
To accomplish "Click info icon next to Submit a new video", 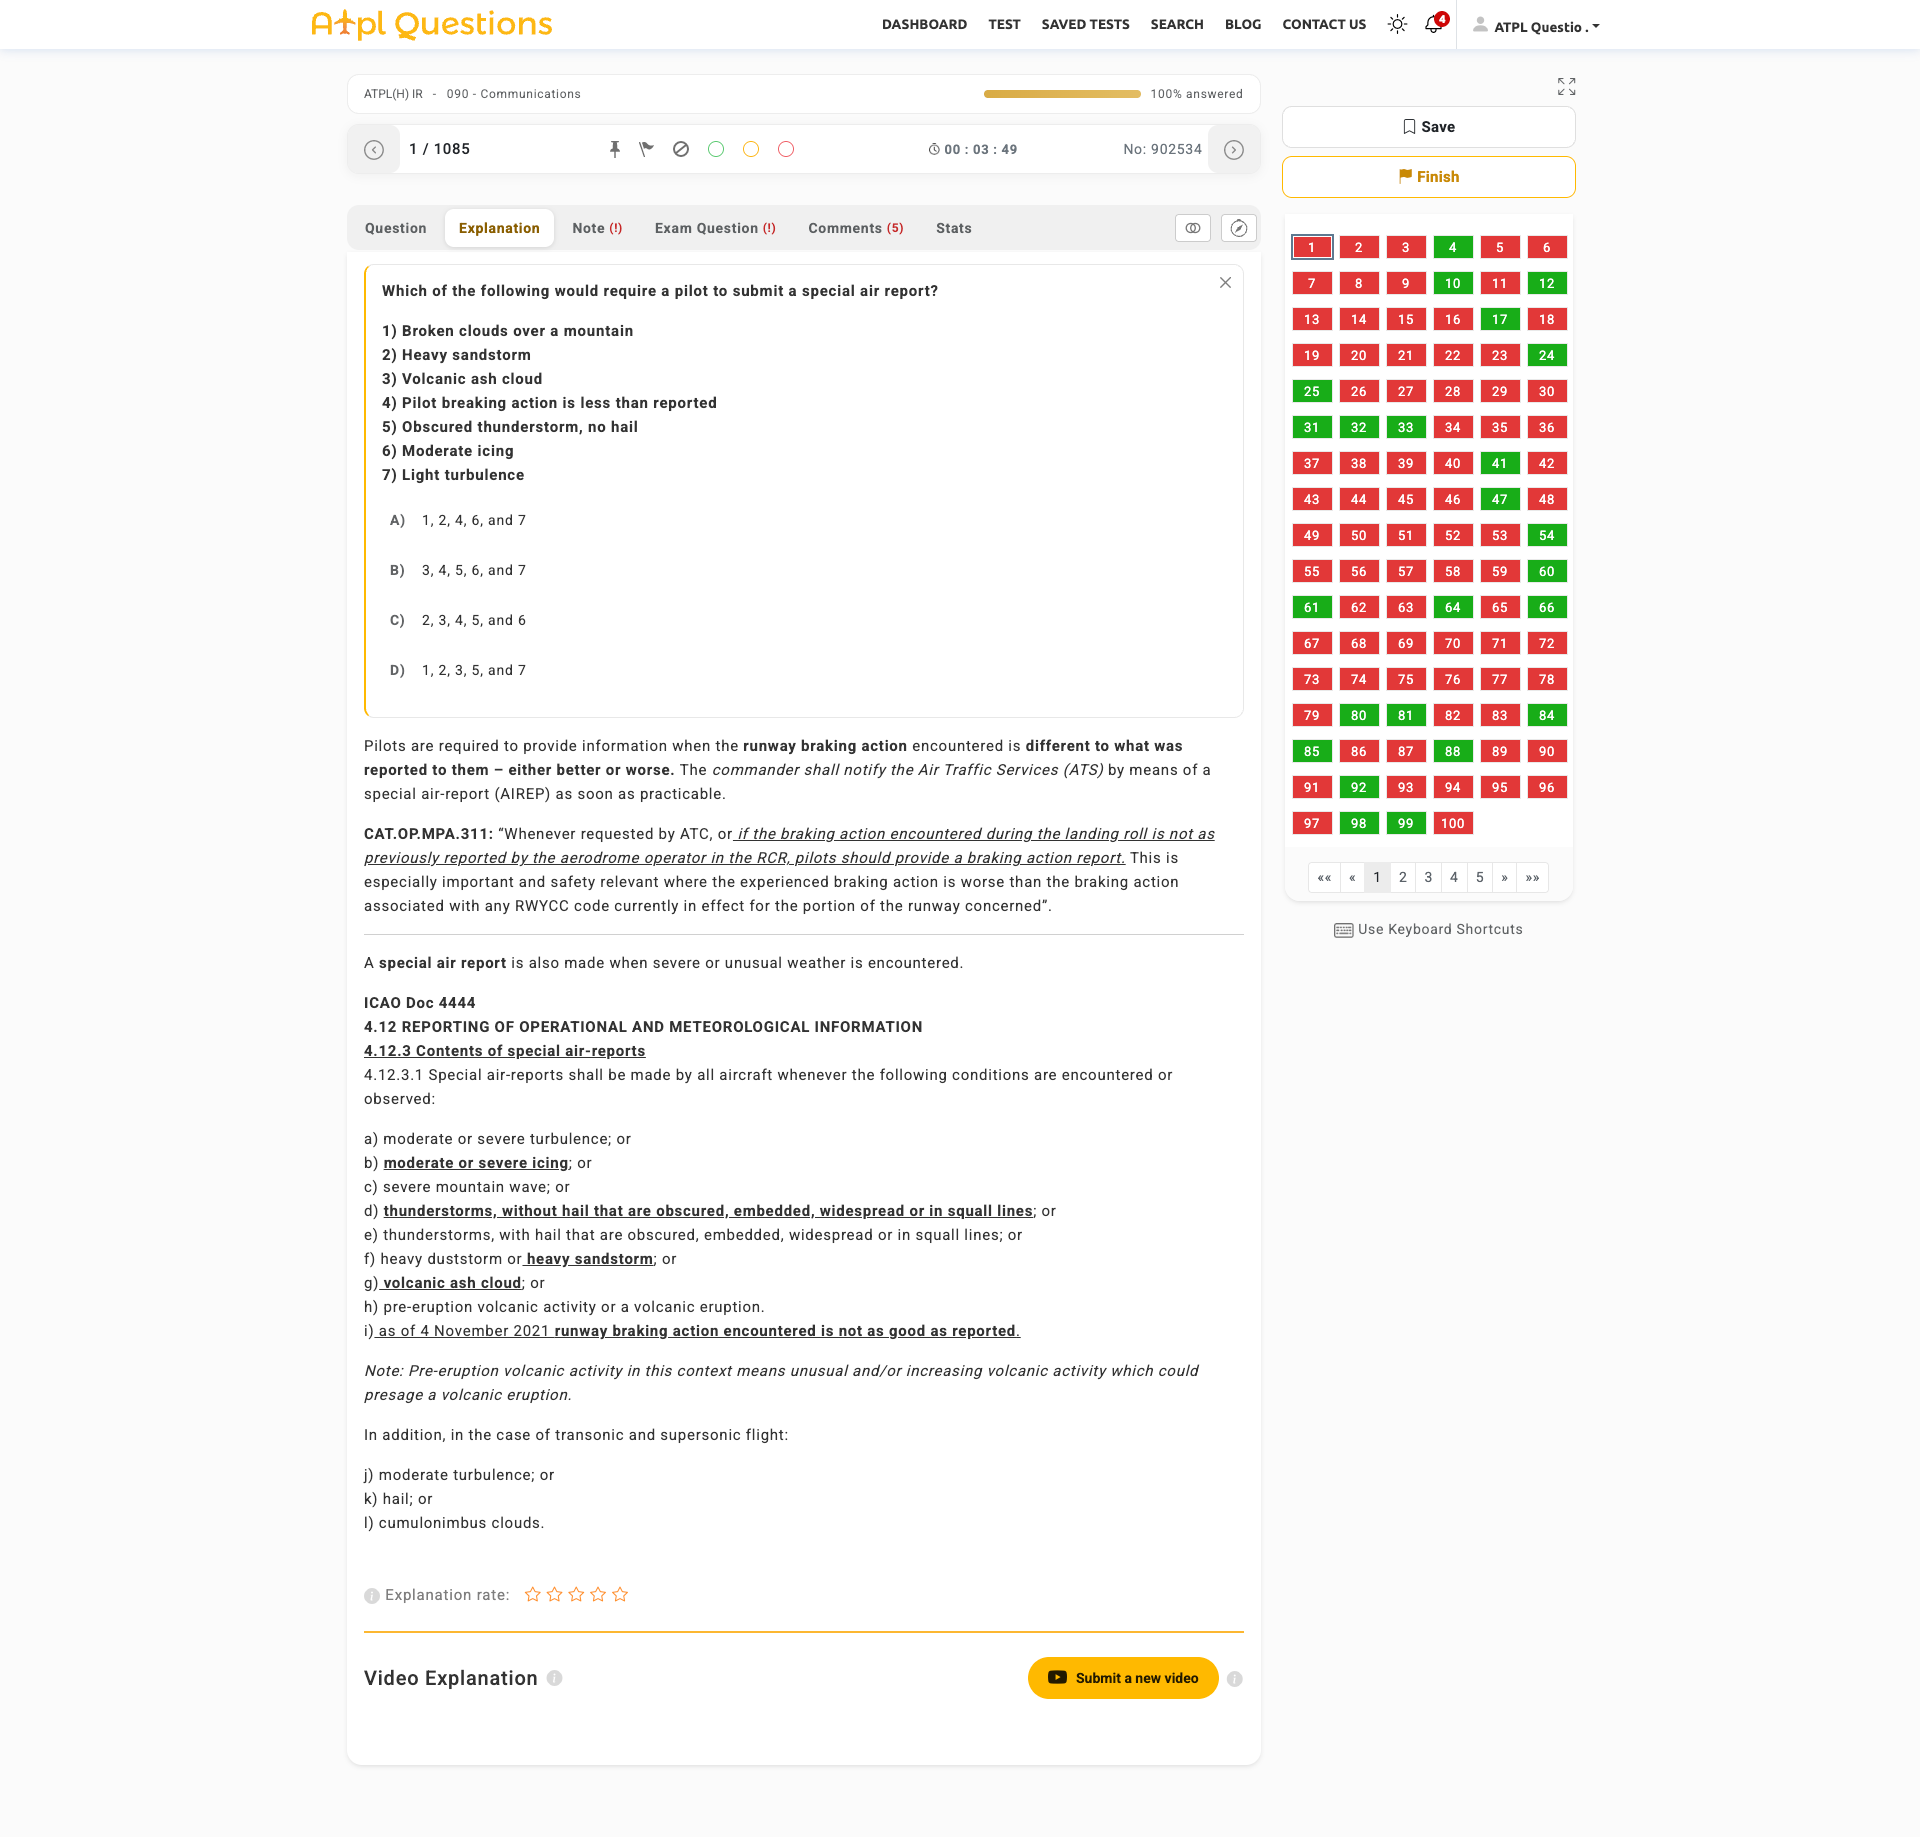I will tap(1235, 1679).
